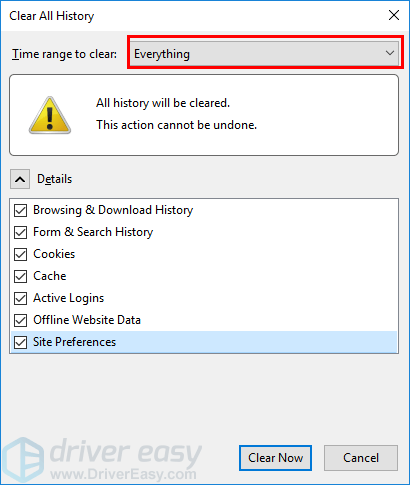
Task: Open the Time range Everything dropdown
Action: pyautogui.click(x=265, y=53)
